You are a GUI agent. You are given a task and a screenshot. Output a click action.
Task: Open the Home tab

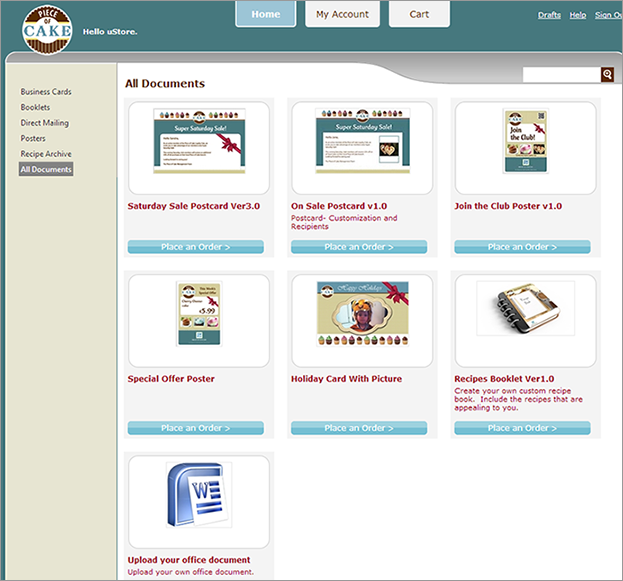(x=266, y=14)
